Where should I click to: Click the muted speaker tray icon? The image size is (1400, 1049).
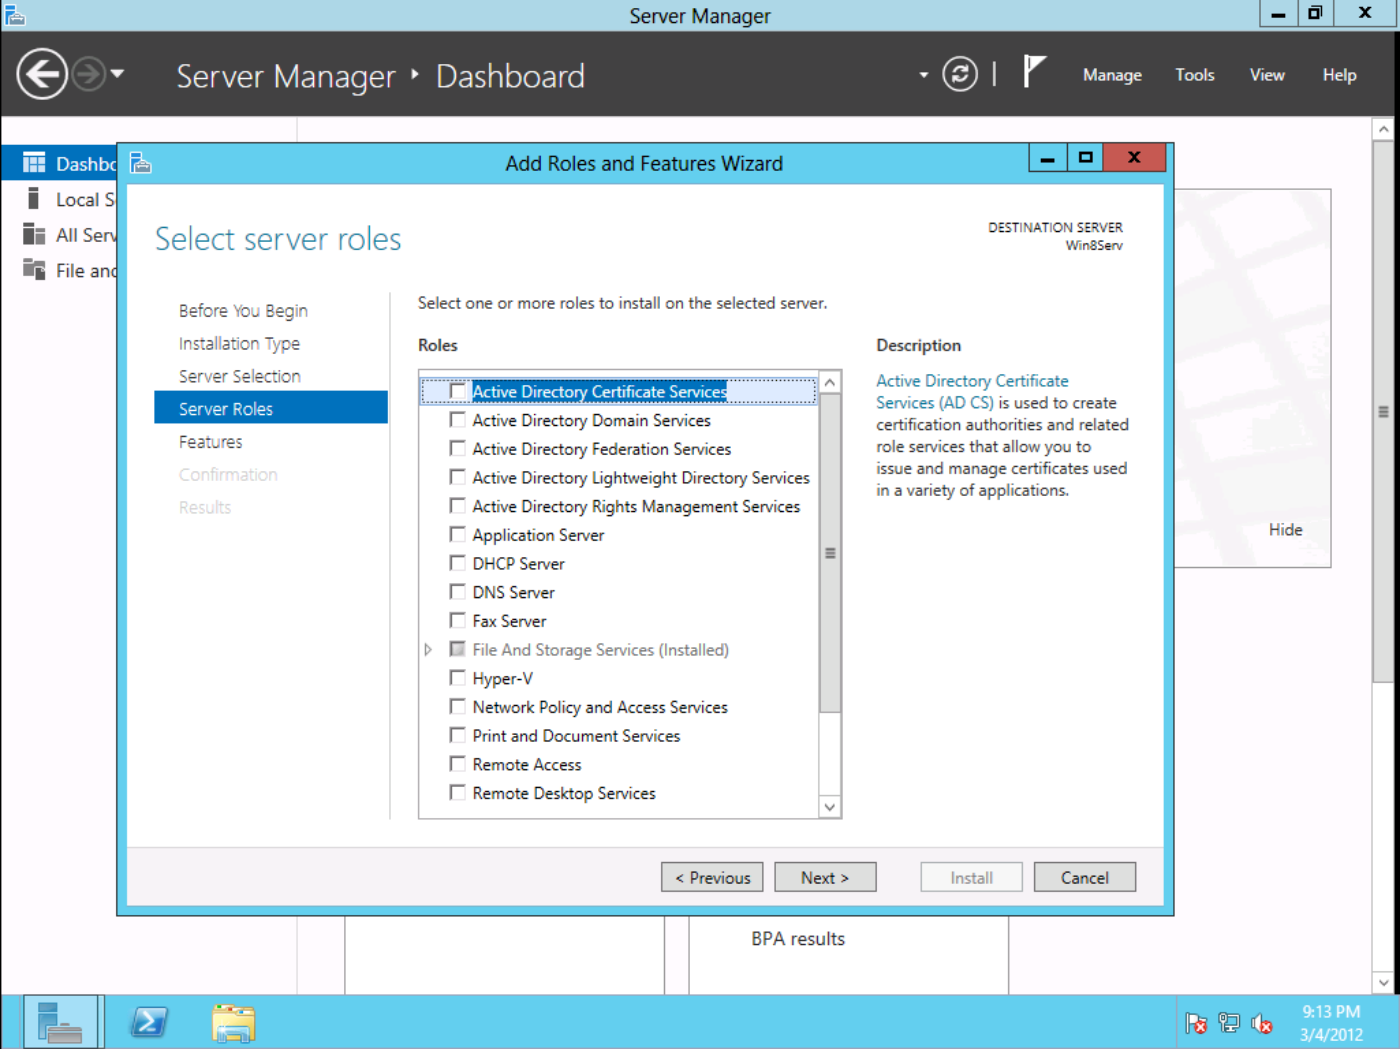point(1262,1024)
